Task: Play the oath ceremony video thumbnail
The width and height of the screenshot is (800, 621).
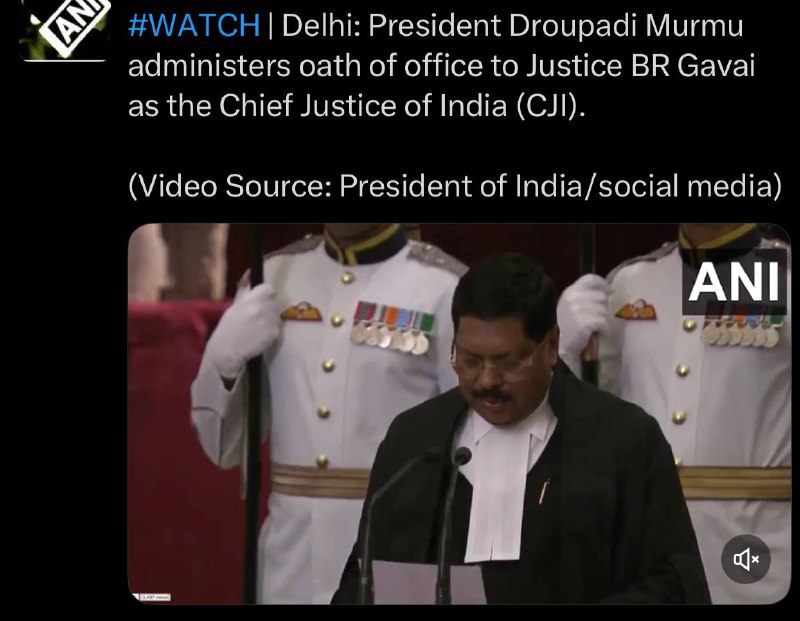Action: point(459,414)
